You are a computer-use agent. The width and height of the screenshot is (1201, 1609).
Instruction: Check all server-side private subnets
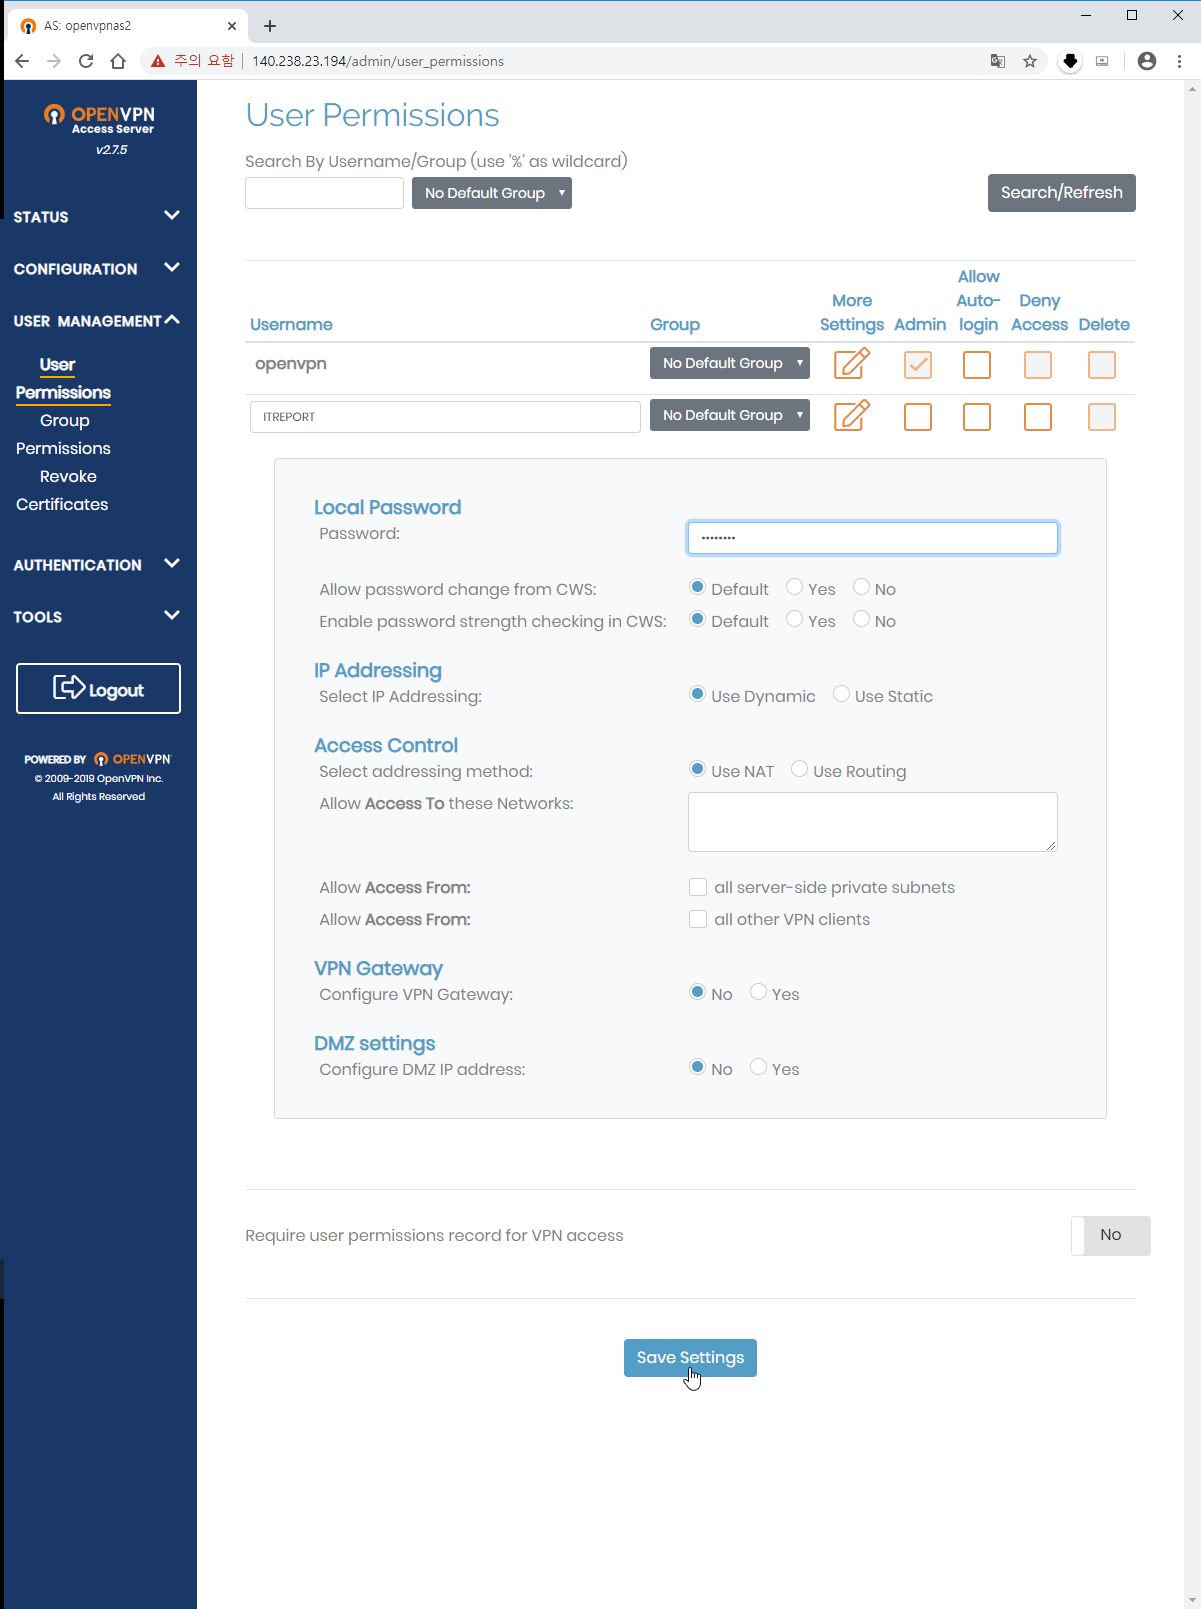click(x=698, y=887)
